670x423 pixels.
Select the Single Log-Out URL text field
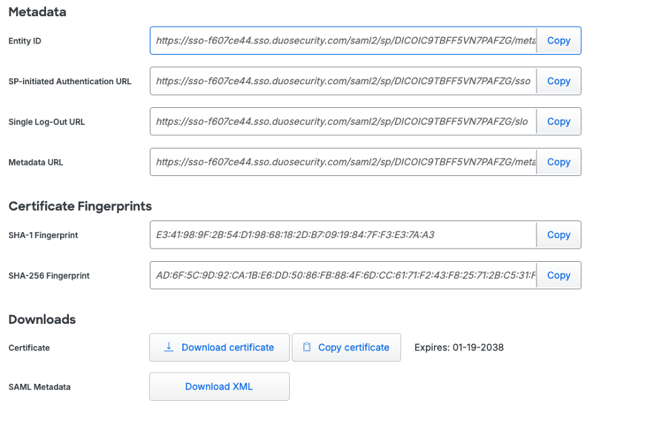(344, 122)
